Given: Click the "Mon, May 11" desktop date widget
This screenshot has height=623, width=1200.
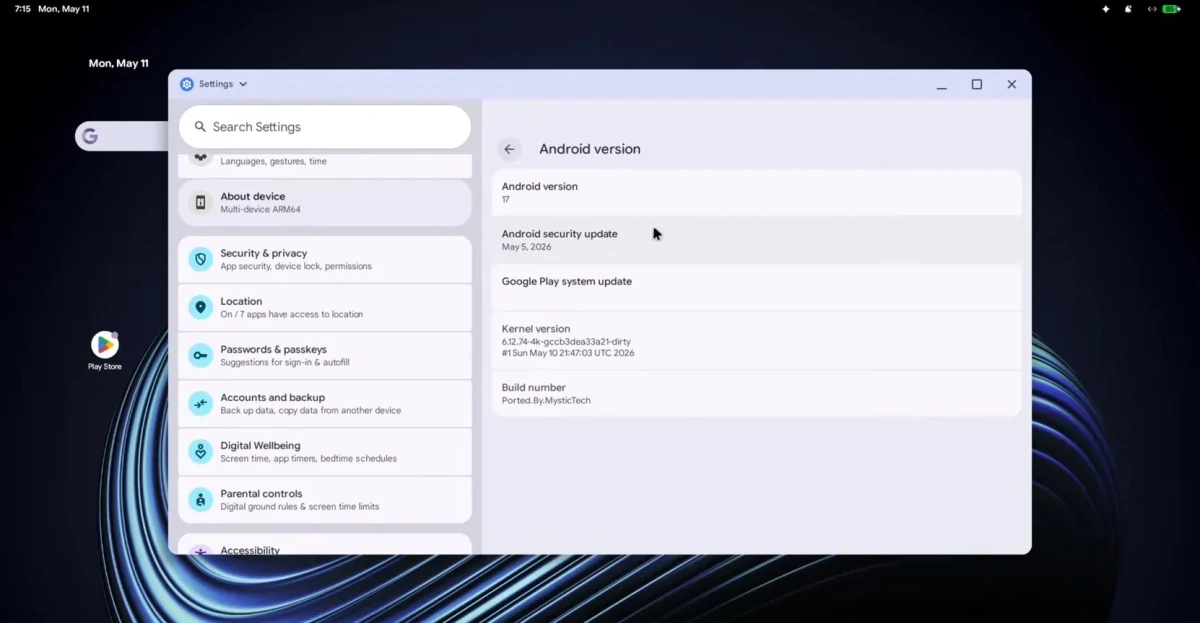Looking at the screenshot, I should tap(118, 63).
